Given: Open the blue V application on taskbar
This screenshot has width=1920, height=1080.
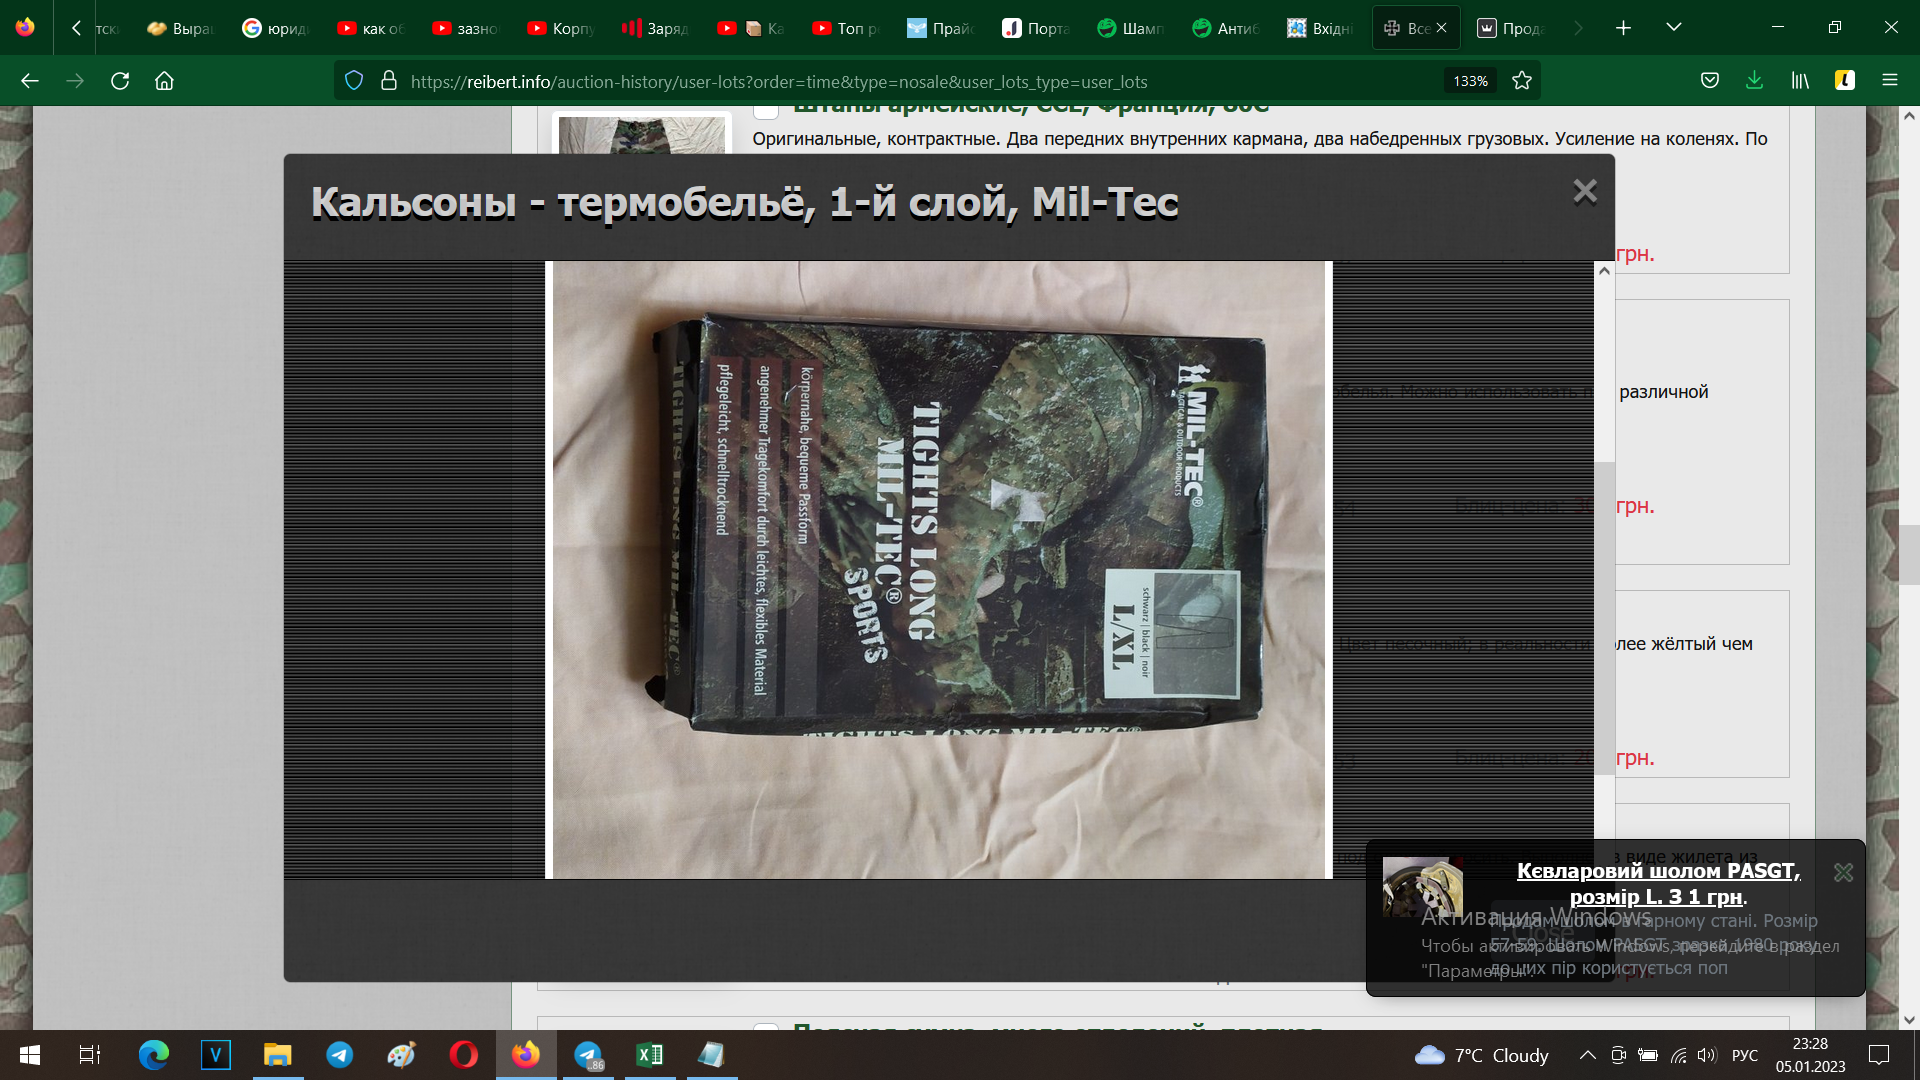Looking at the screenshot, I should 216,1055.
